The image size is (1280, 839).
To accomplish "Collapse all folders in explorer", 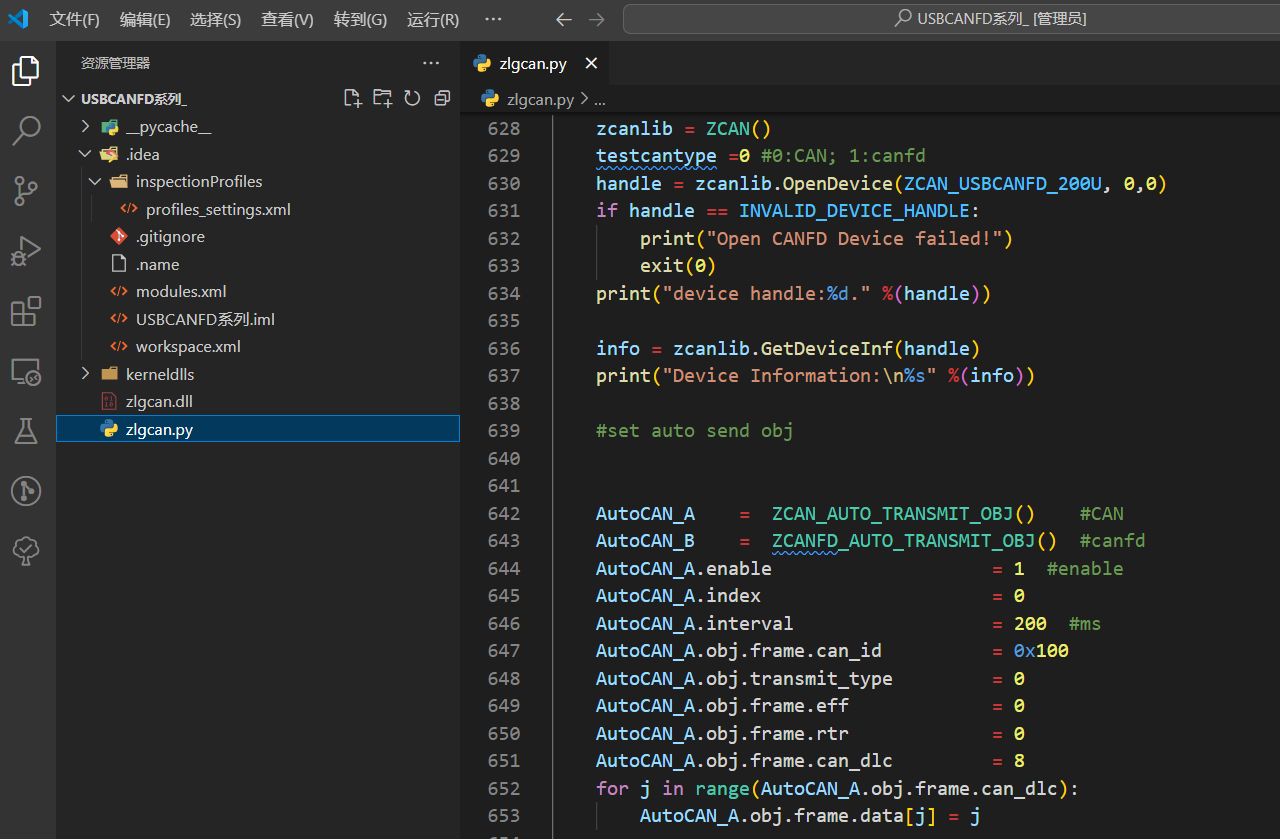I will 442,98.
